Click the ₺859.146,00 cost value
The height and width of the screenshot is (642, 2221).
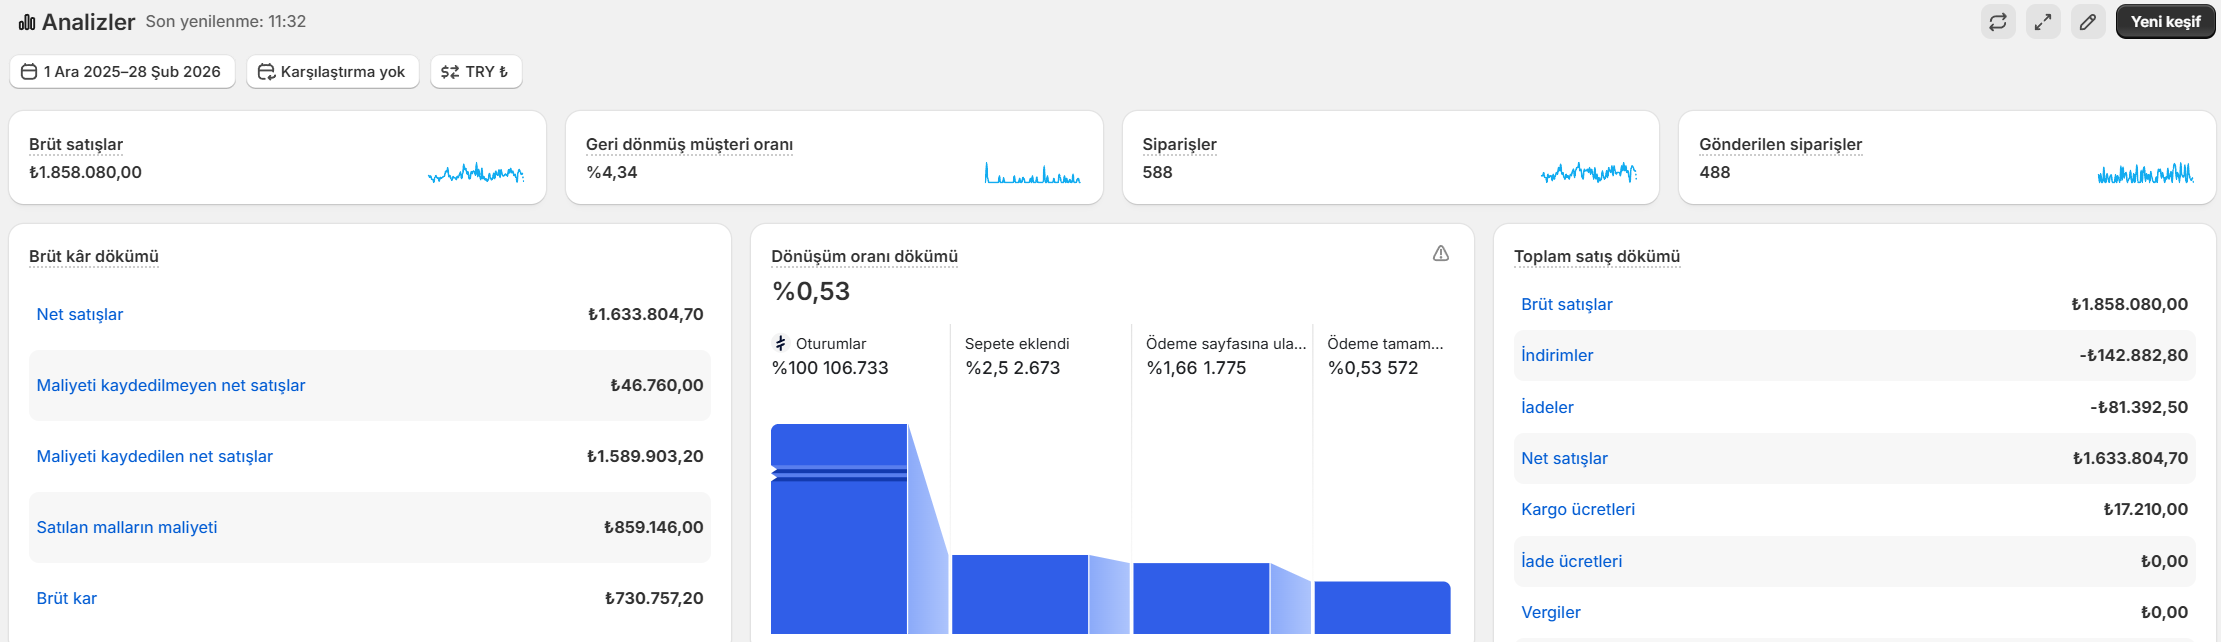[x=654, y=527]
